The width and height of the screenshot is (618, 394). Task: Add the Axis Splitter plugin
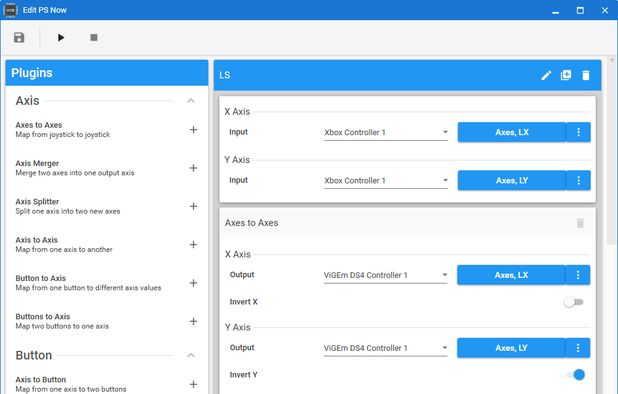click(193, 206)
